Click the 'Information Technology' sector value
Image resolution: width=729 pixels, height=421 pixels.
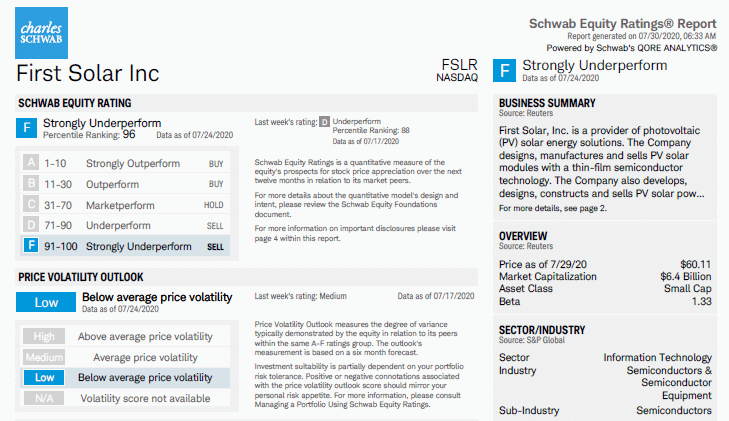pos(657,357)
